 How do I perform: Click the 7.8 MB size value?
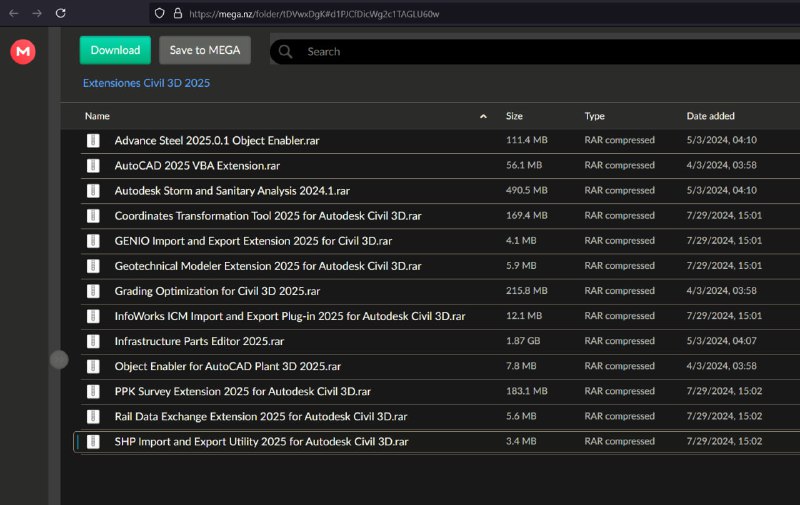pyautogui.click(x=521, y=366)
